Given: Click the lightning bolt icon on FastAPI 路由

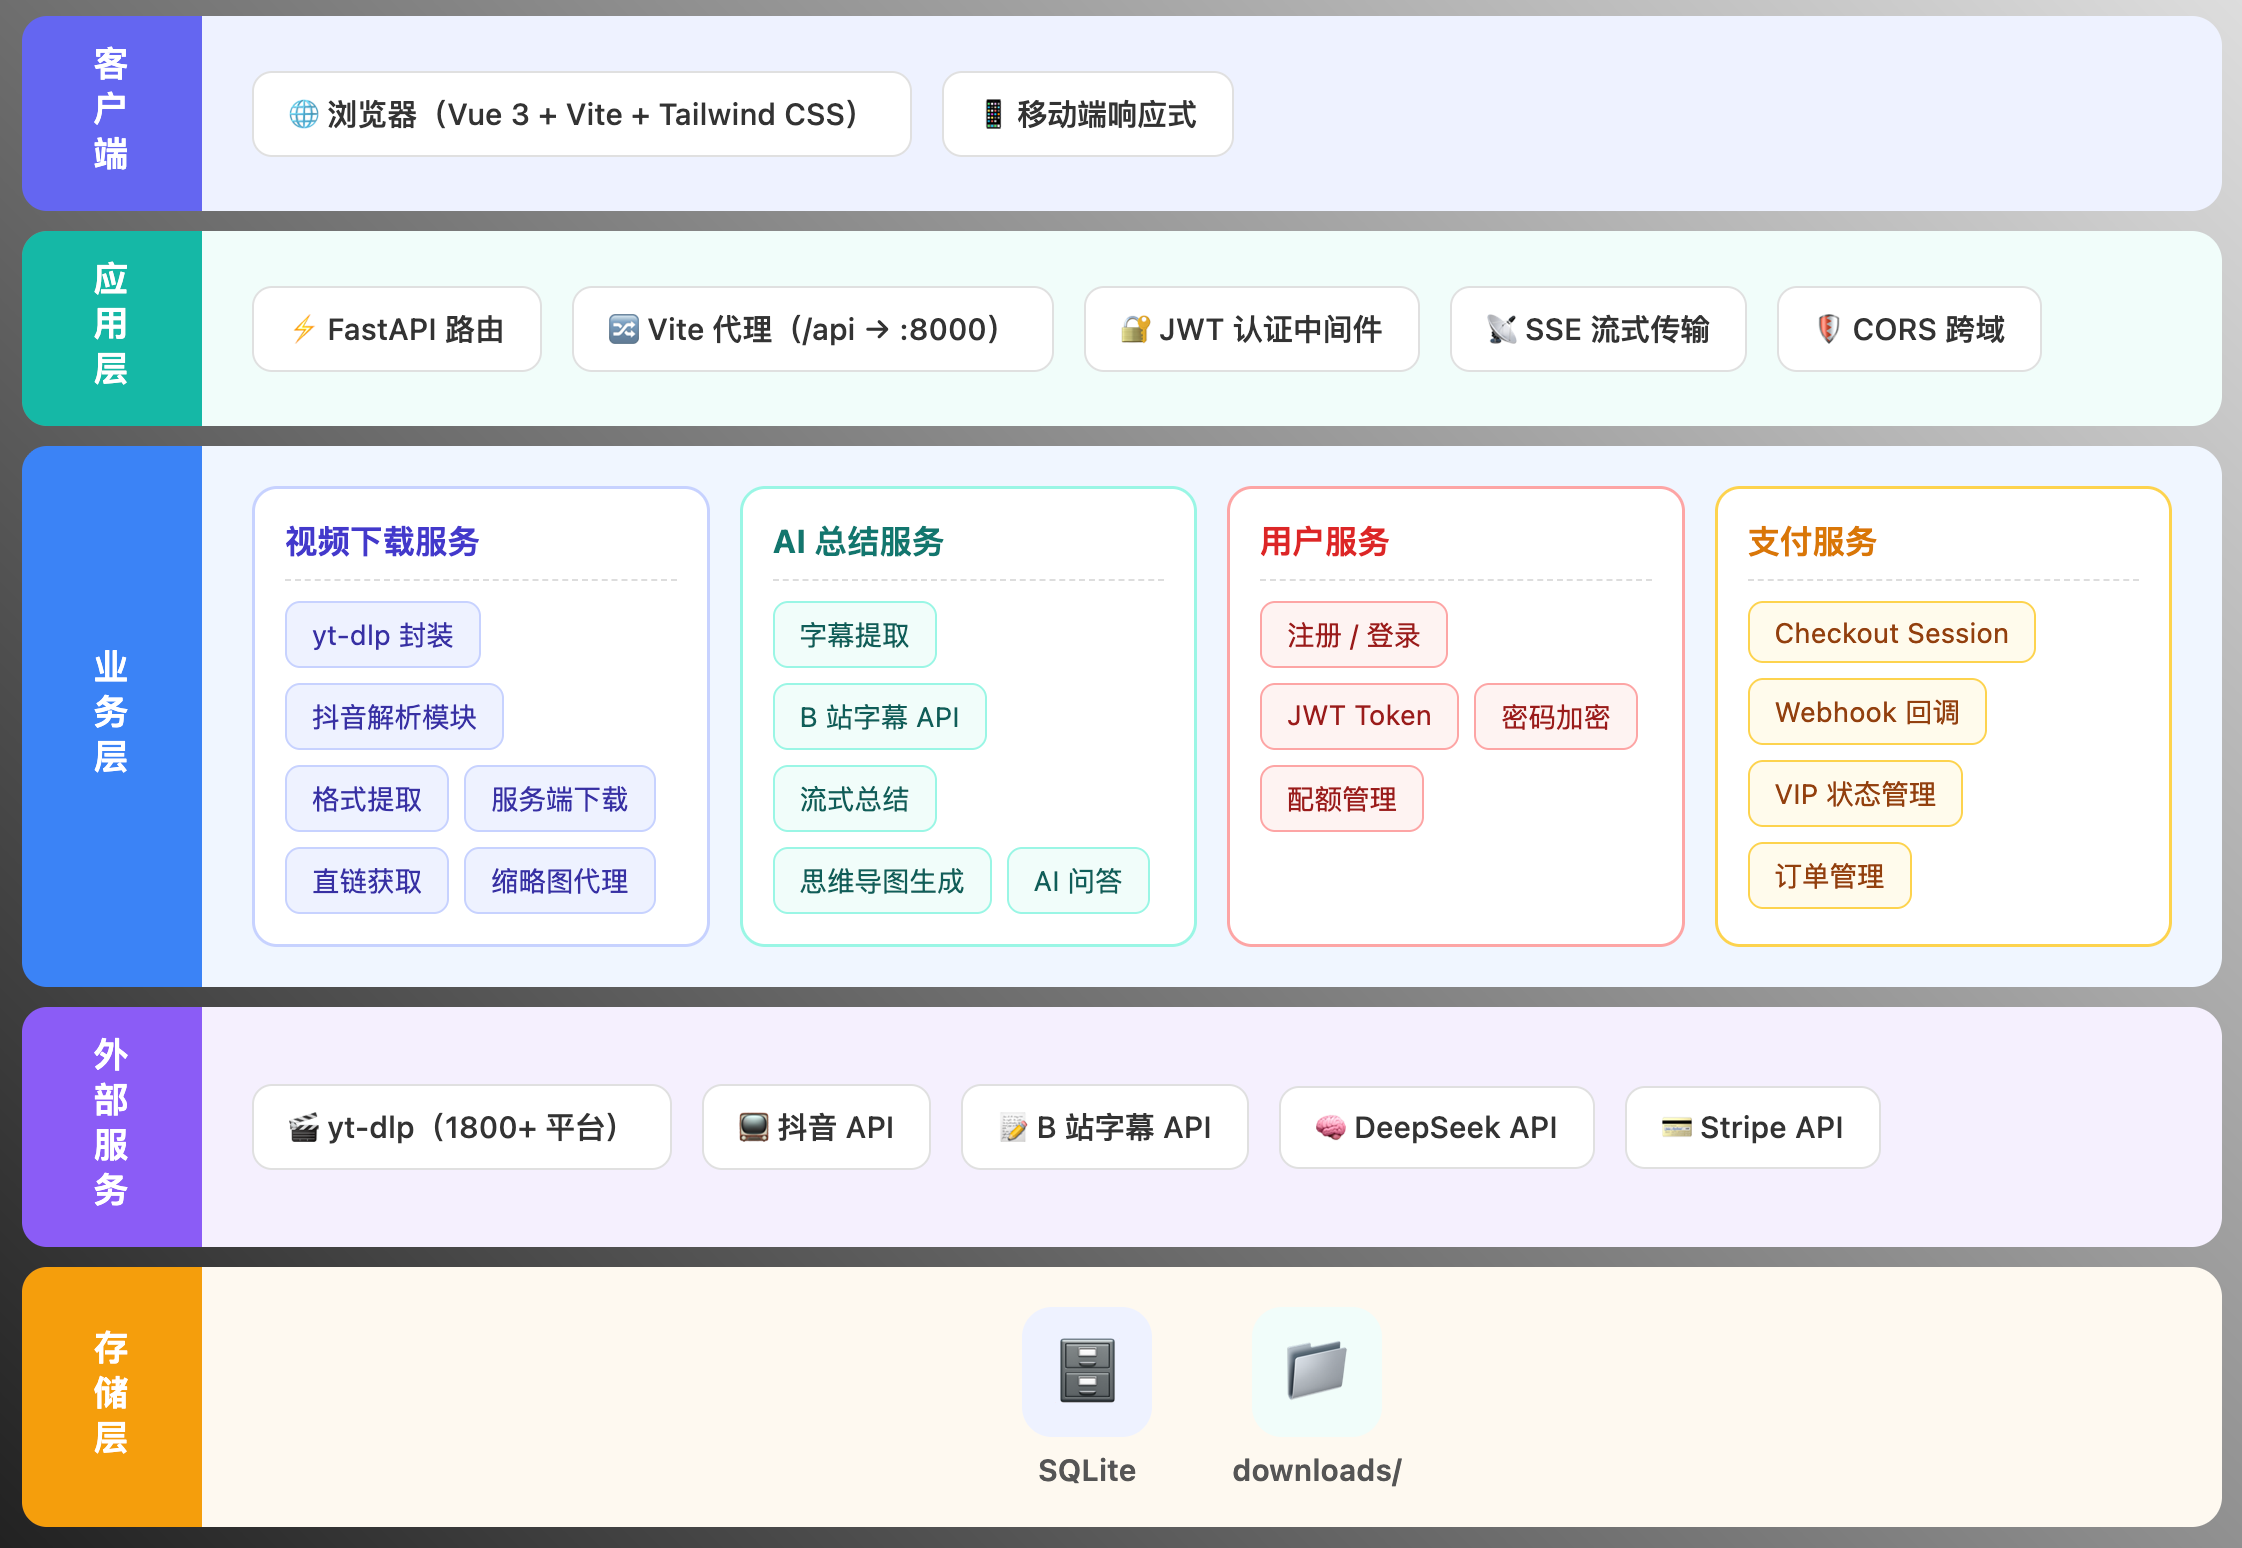Looking at the screenshot, I should pos(304,329).
